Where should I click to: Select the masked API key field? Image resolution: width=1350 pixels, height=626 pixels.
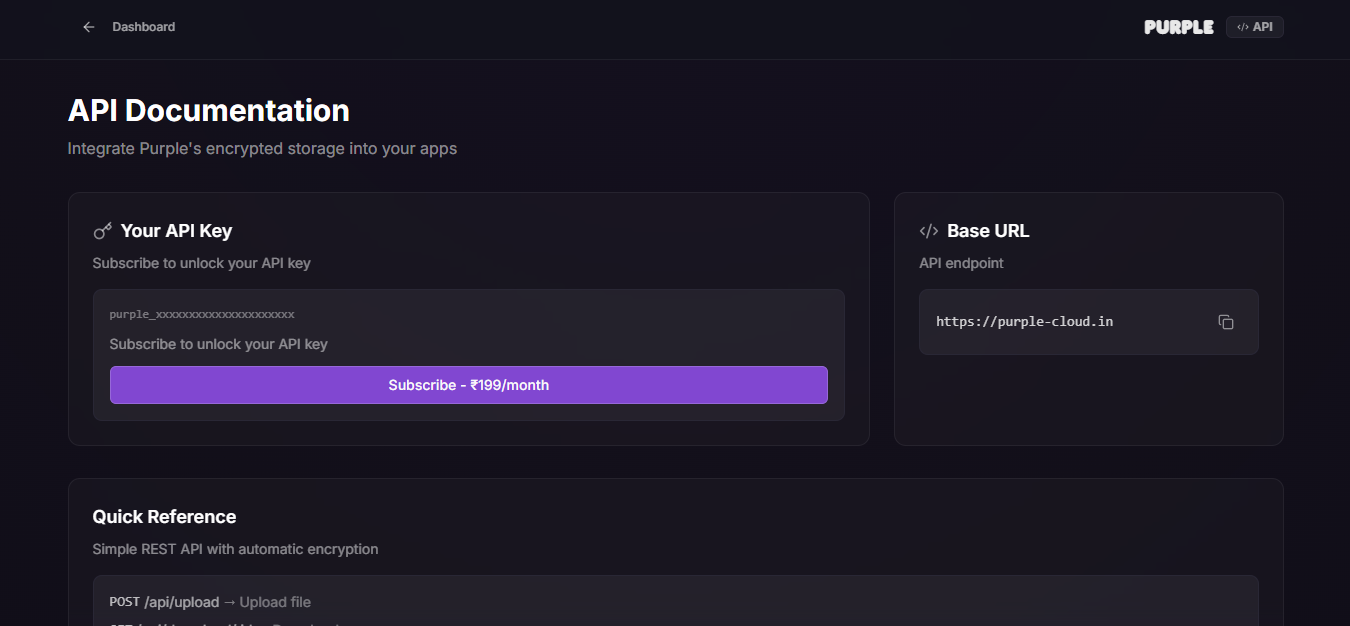[201, 313]
